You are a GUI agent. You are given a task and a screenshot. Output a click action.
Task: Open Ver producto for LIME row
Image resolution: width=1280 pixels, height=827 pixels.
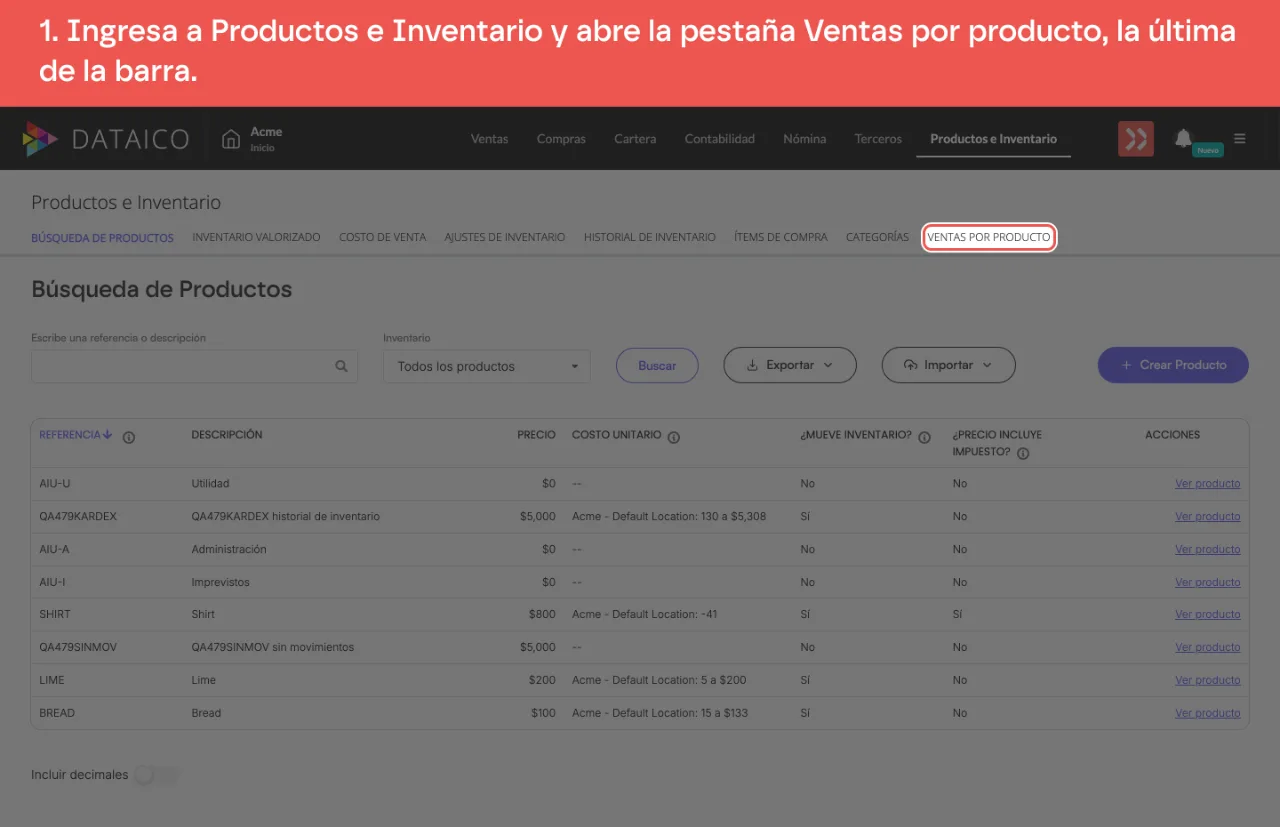pos(1207,680)
